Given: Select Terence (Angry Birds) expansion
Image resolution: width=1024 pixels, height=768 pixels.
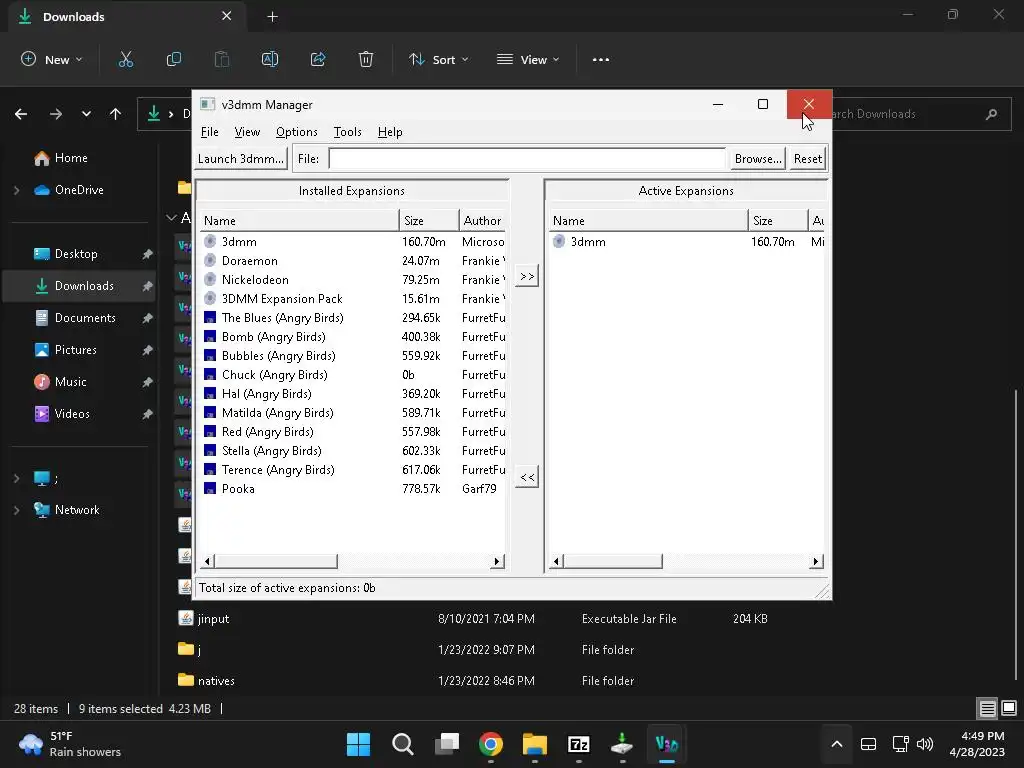Looking at the screenshot, I should point(353,470).
